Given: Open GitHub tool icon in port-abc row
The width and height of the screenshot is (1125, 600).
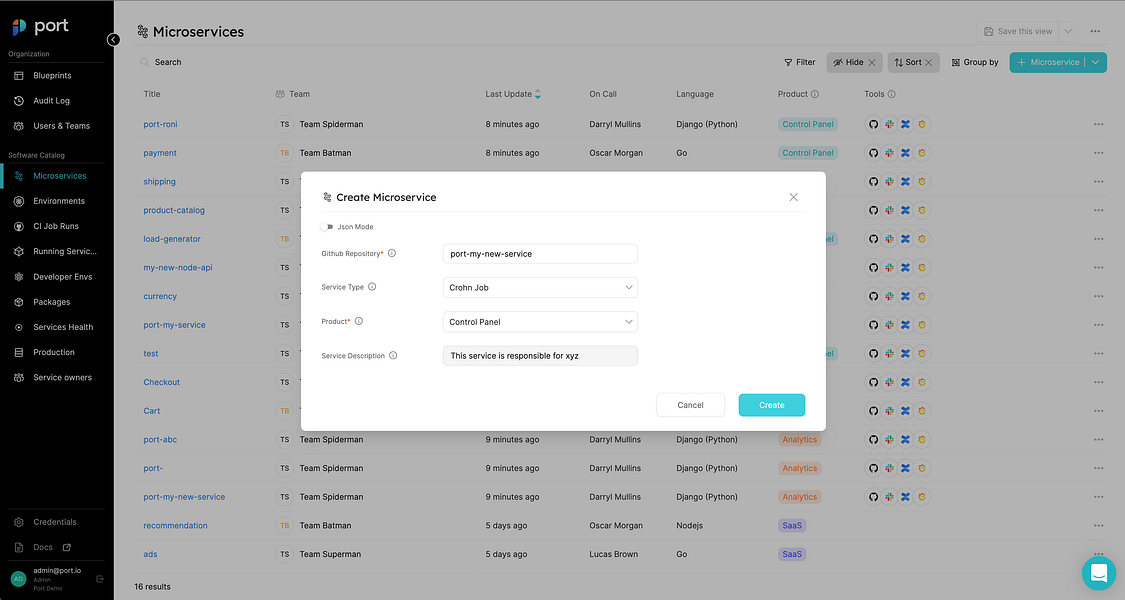Looking at the screenshot, I should point(873,439).
